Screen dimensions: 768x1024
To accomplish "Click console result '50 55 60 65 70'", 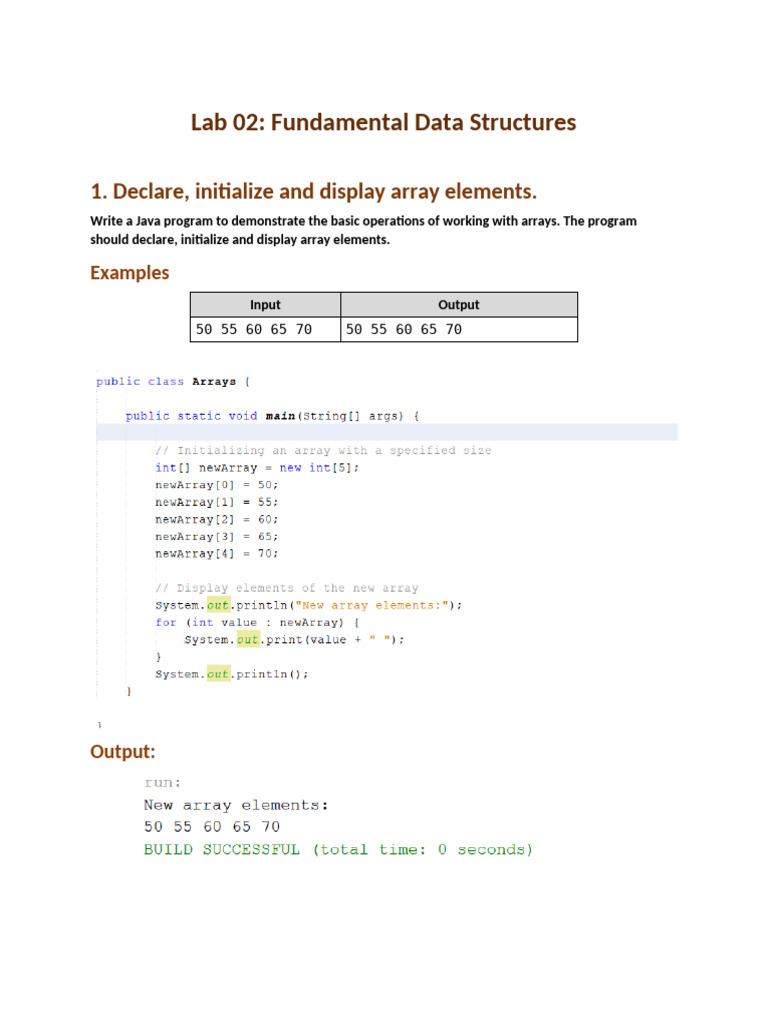I will (x=212, y=827).
